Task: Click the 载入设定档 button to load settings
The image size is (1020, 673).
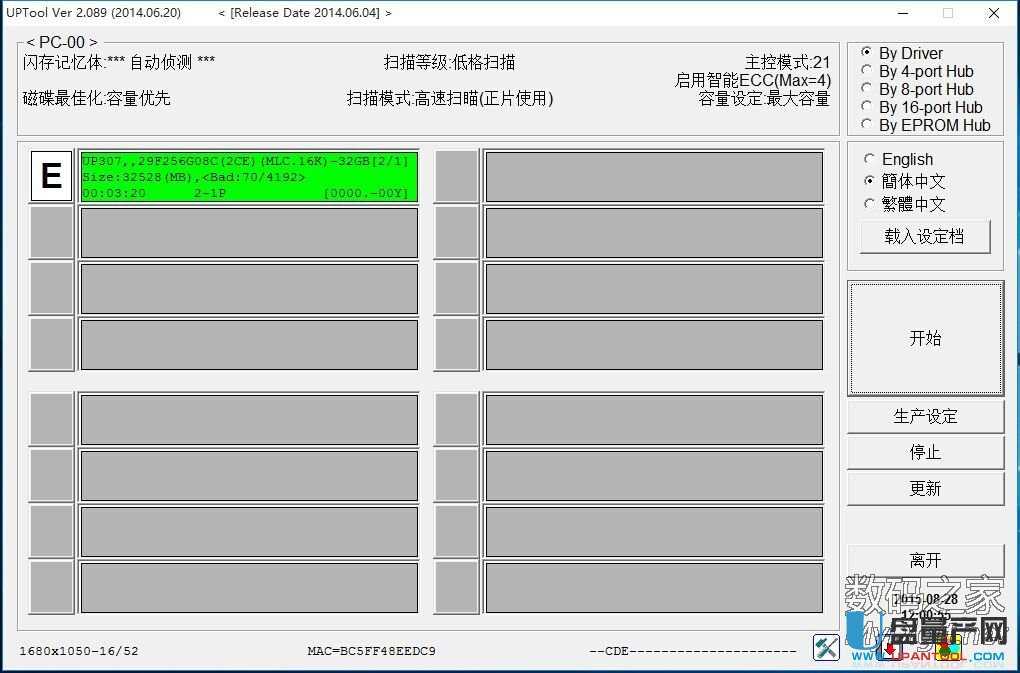Action: (924, 236)
